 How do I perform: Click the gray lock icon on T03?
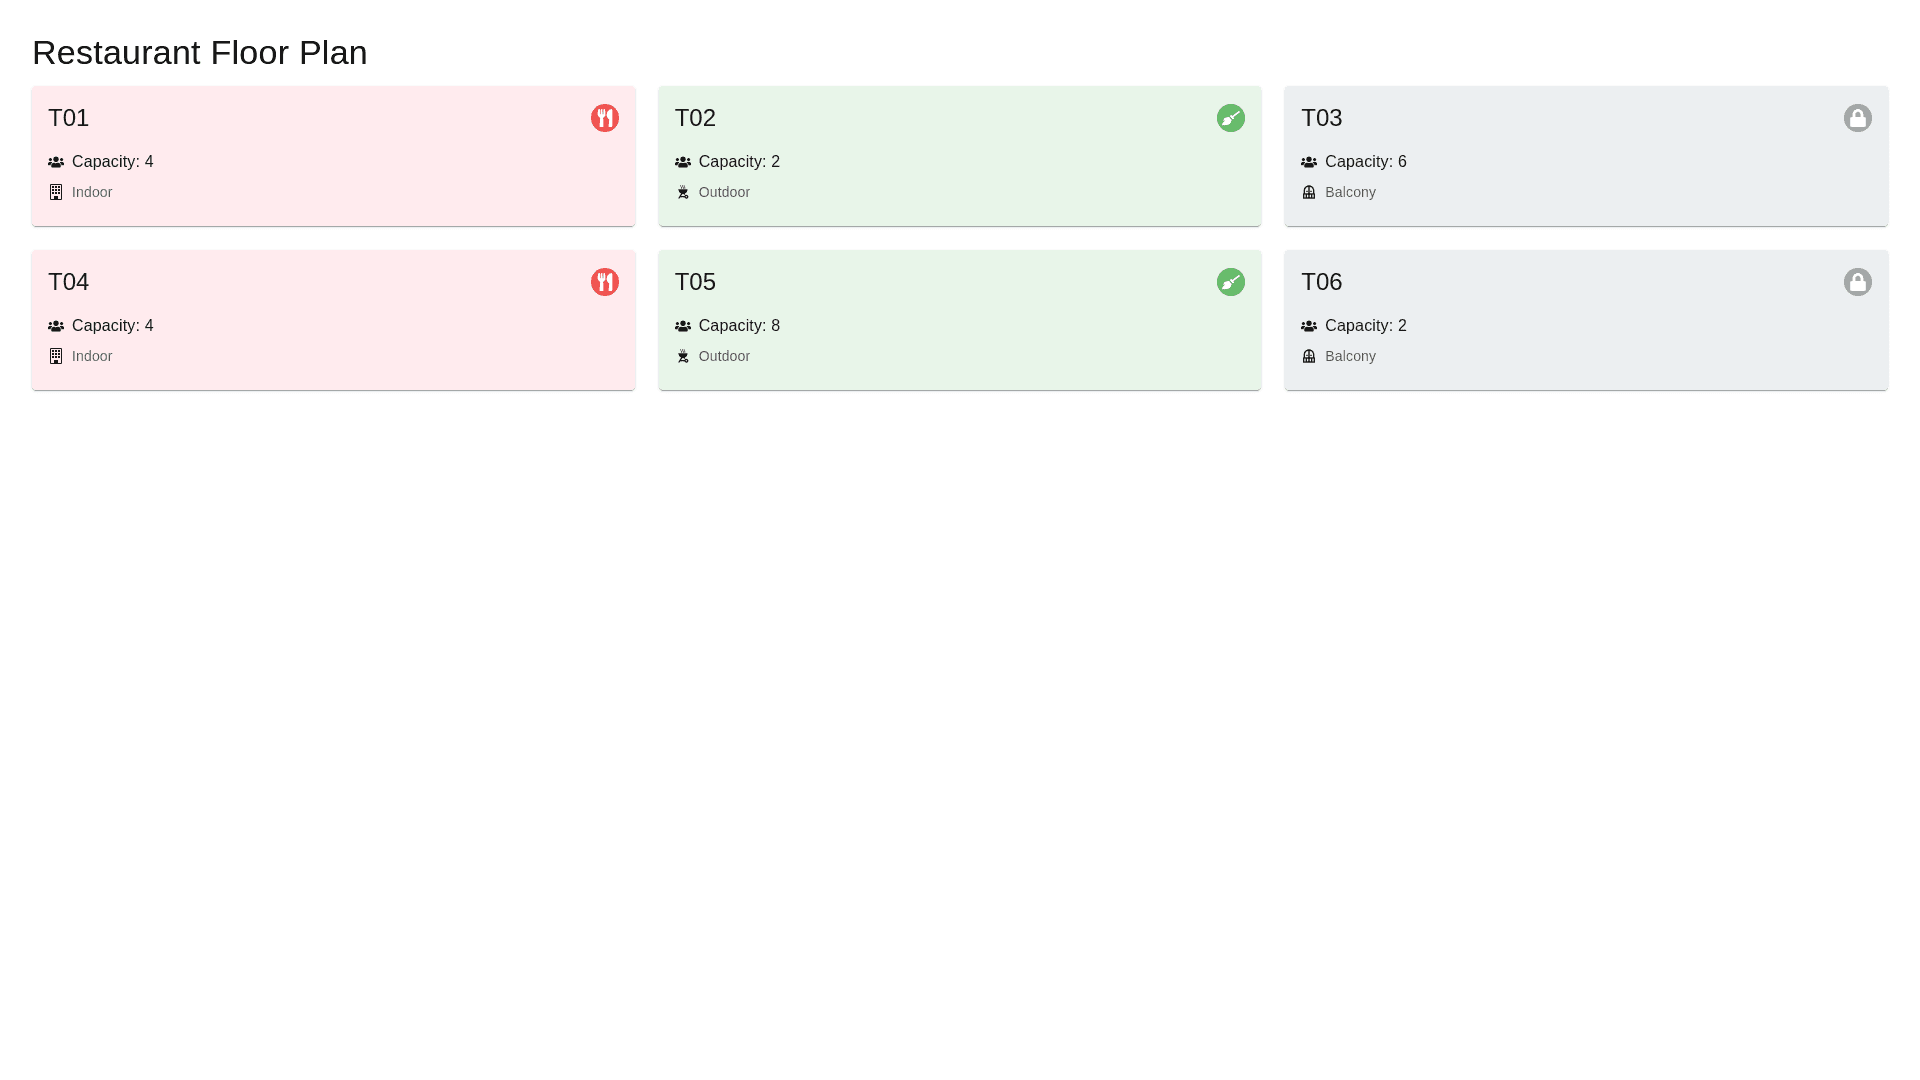[x=1857, y=118]
